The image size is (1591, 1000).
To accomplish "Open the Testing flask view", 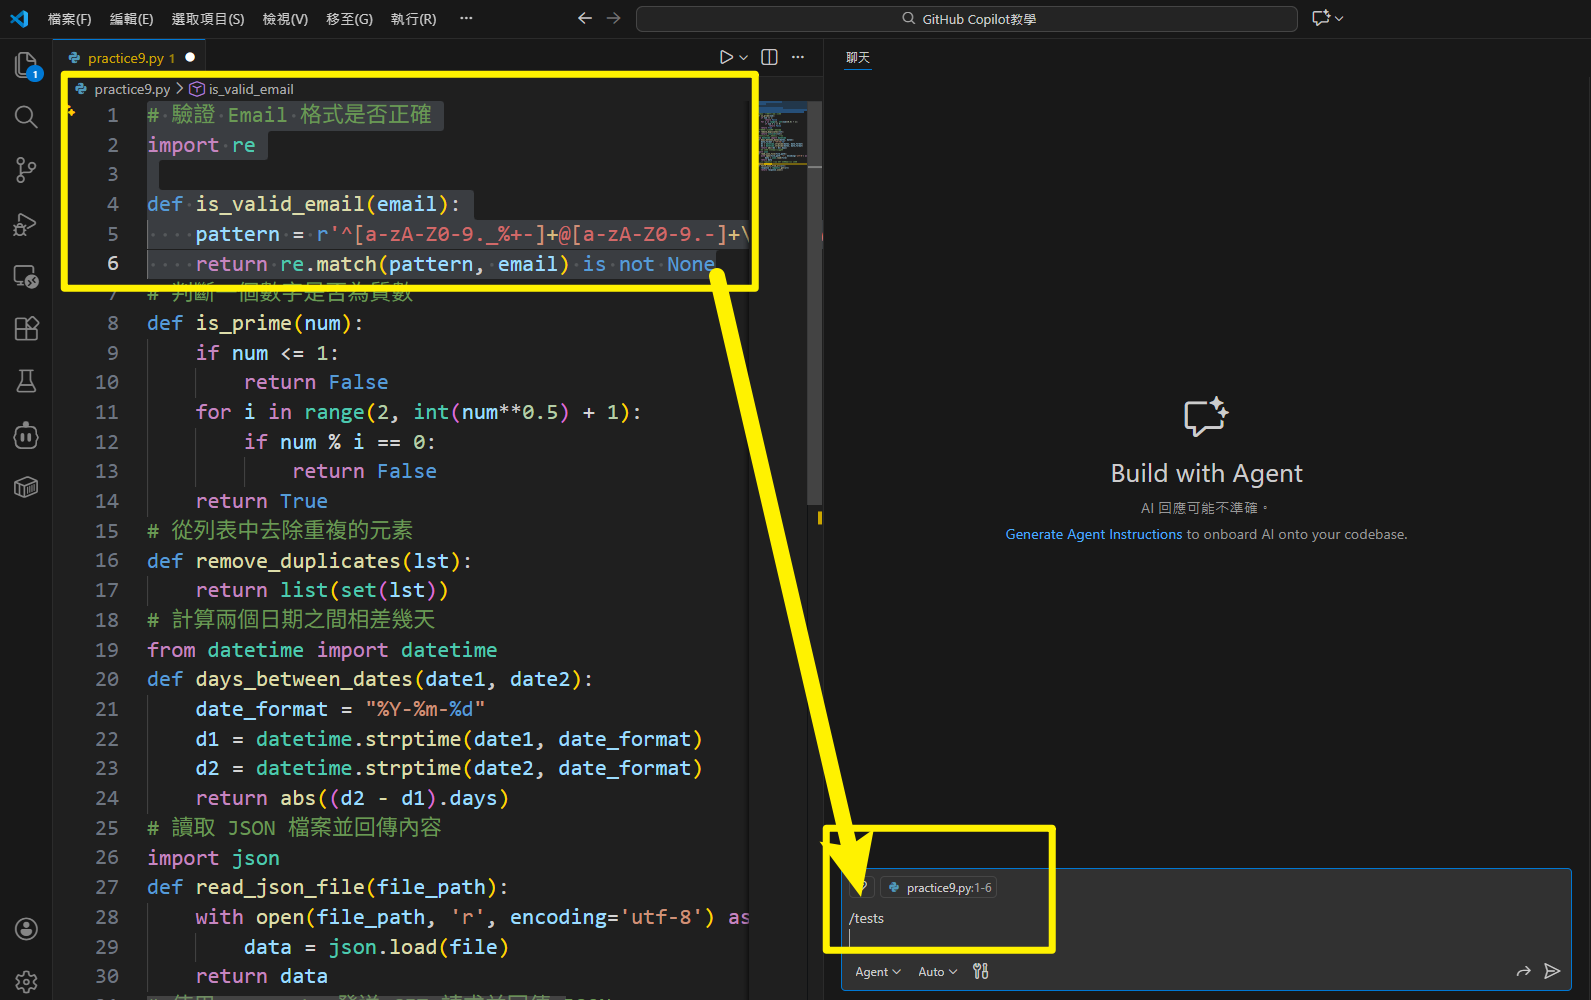I will pyautogui.click(x=26, y=381).
